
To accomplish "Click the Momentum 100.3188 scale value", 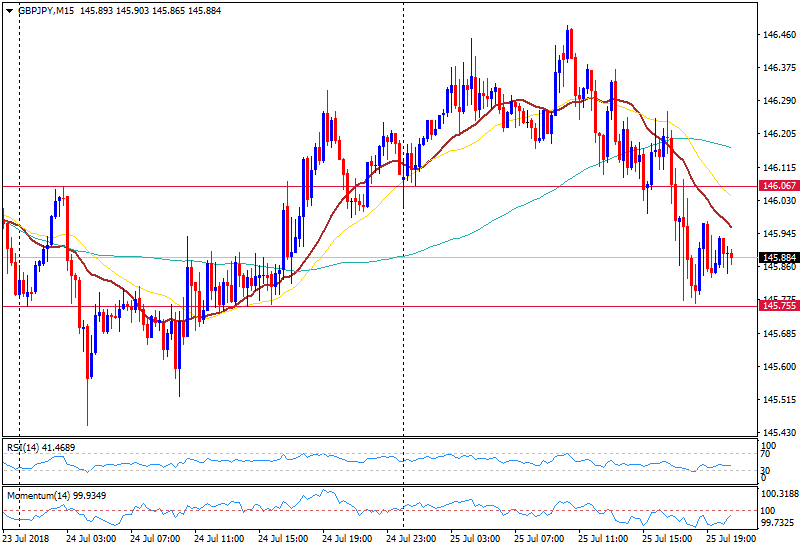I will coord(779,494).
